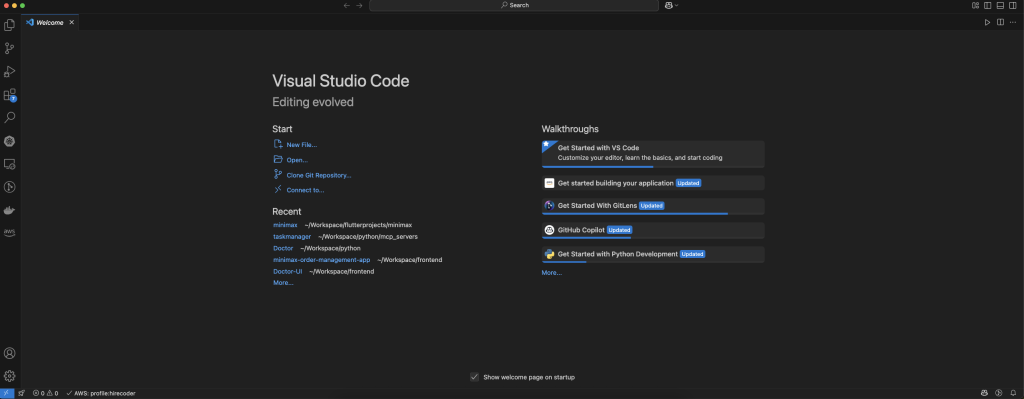
Task: Toggle the bottom panel layout button
Action: [1000, 5]
